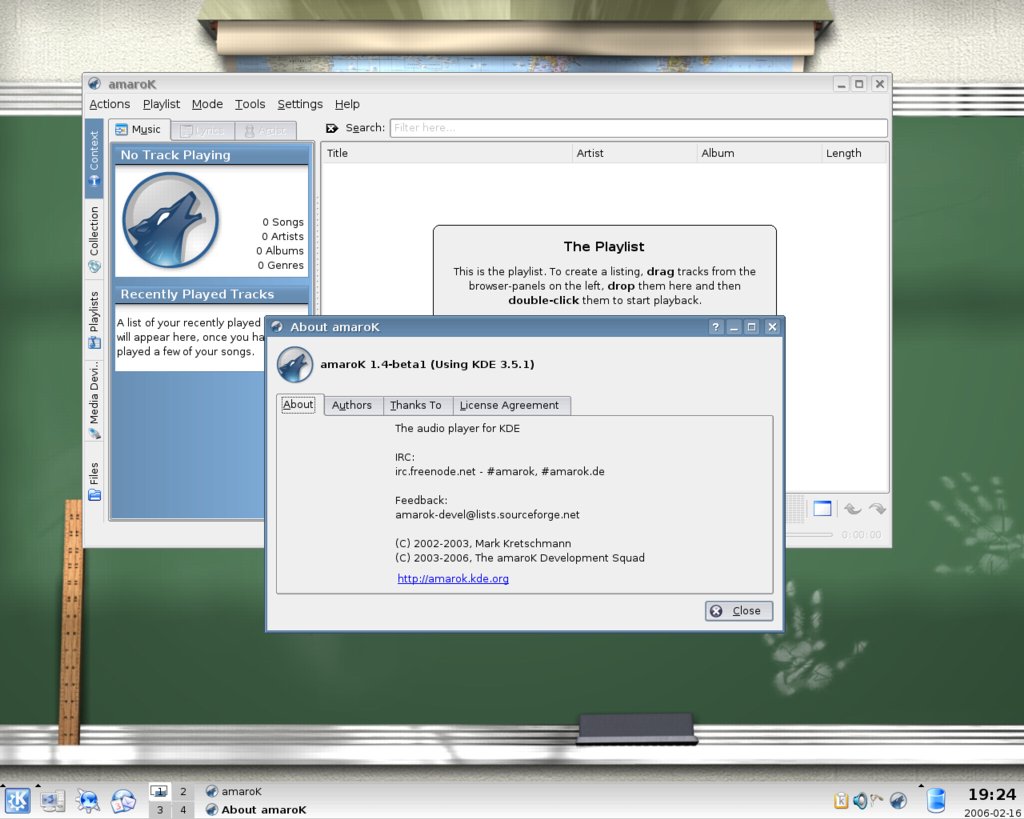
Task: Open the amarok.kde.org link
Action: pos(453,579)
